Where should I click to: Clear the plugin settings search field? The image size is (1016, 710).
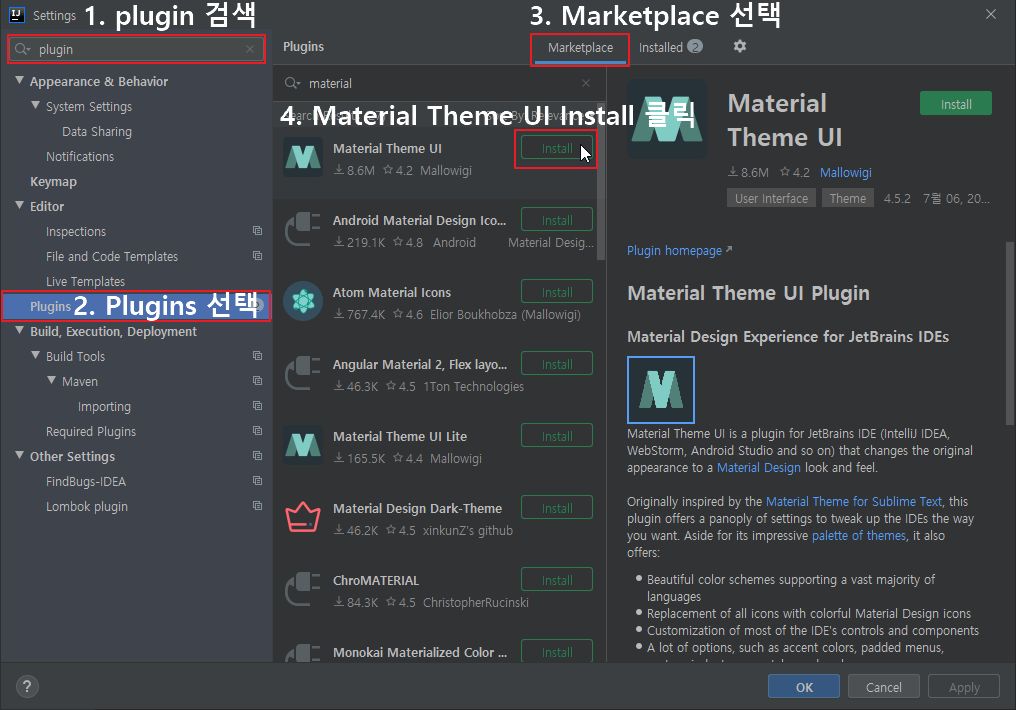(x=250, y=49)
